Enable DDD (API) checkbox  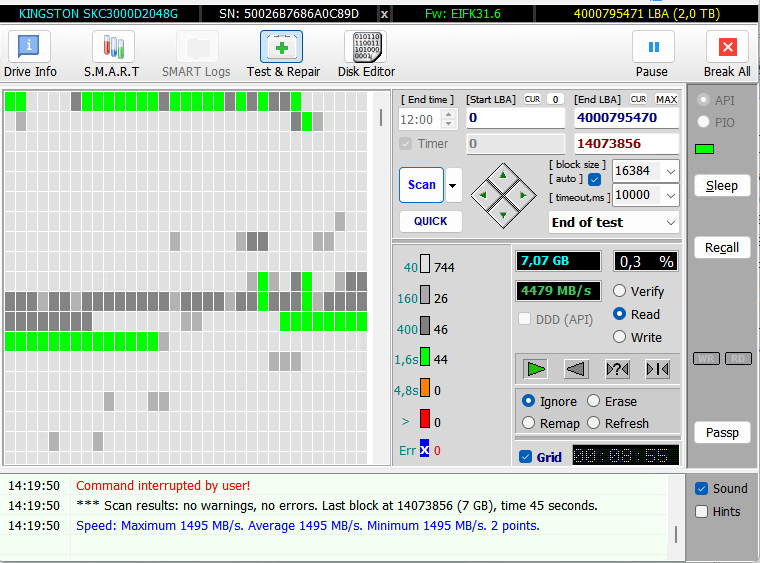(524, 319)
